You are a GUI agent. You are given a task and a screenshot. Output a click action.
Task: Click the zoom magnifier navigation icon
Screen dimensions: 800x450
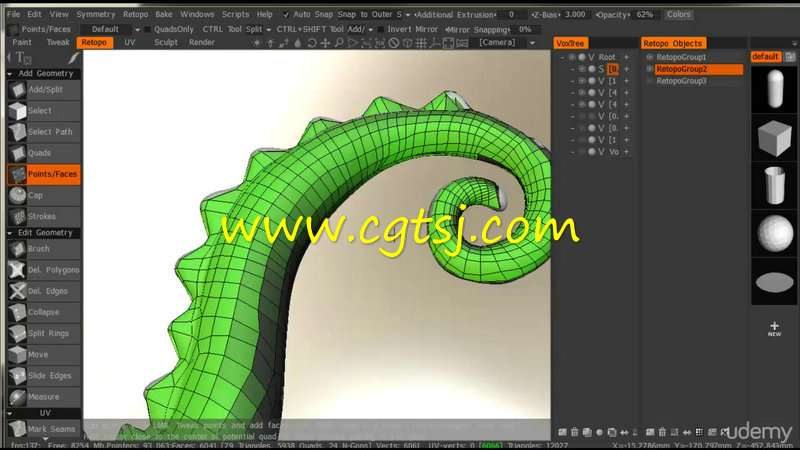[339, 43]
